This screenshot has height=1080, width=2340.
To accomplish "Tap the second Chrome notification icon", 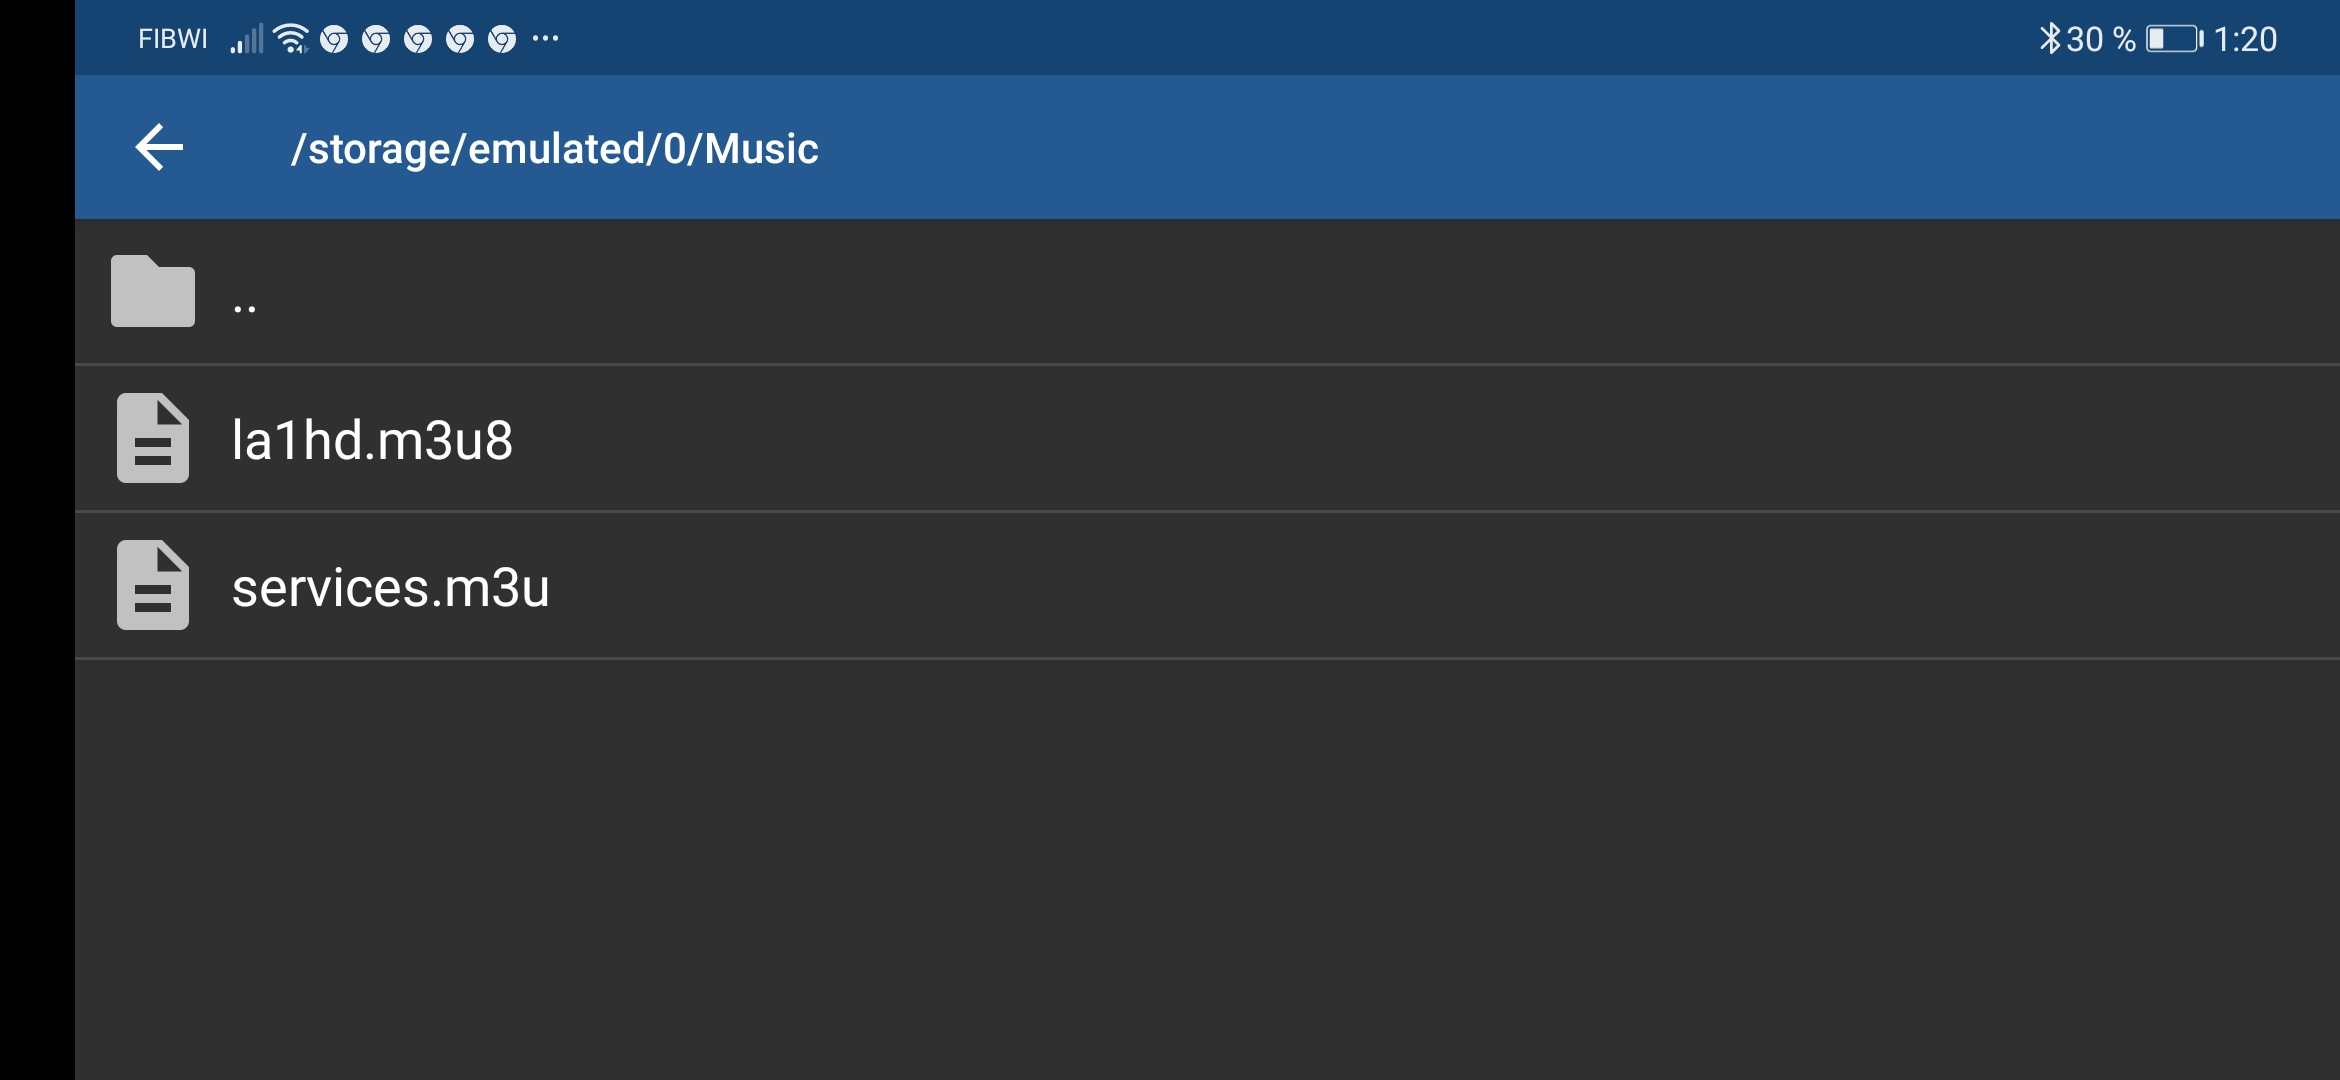I will [x=376, y=39].
